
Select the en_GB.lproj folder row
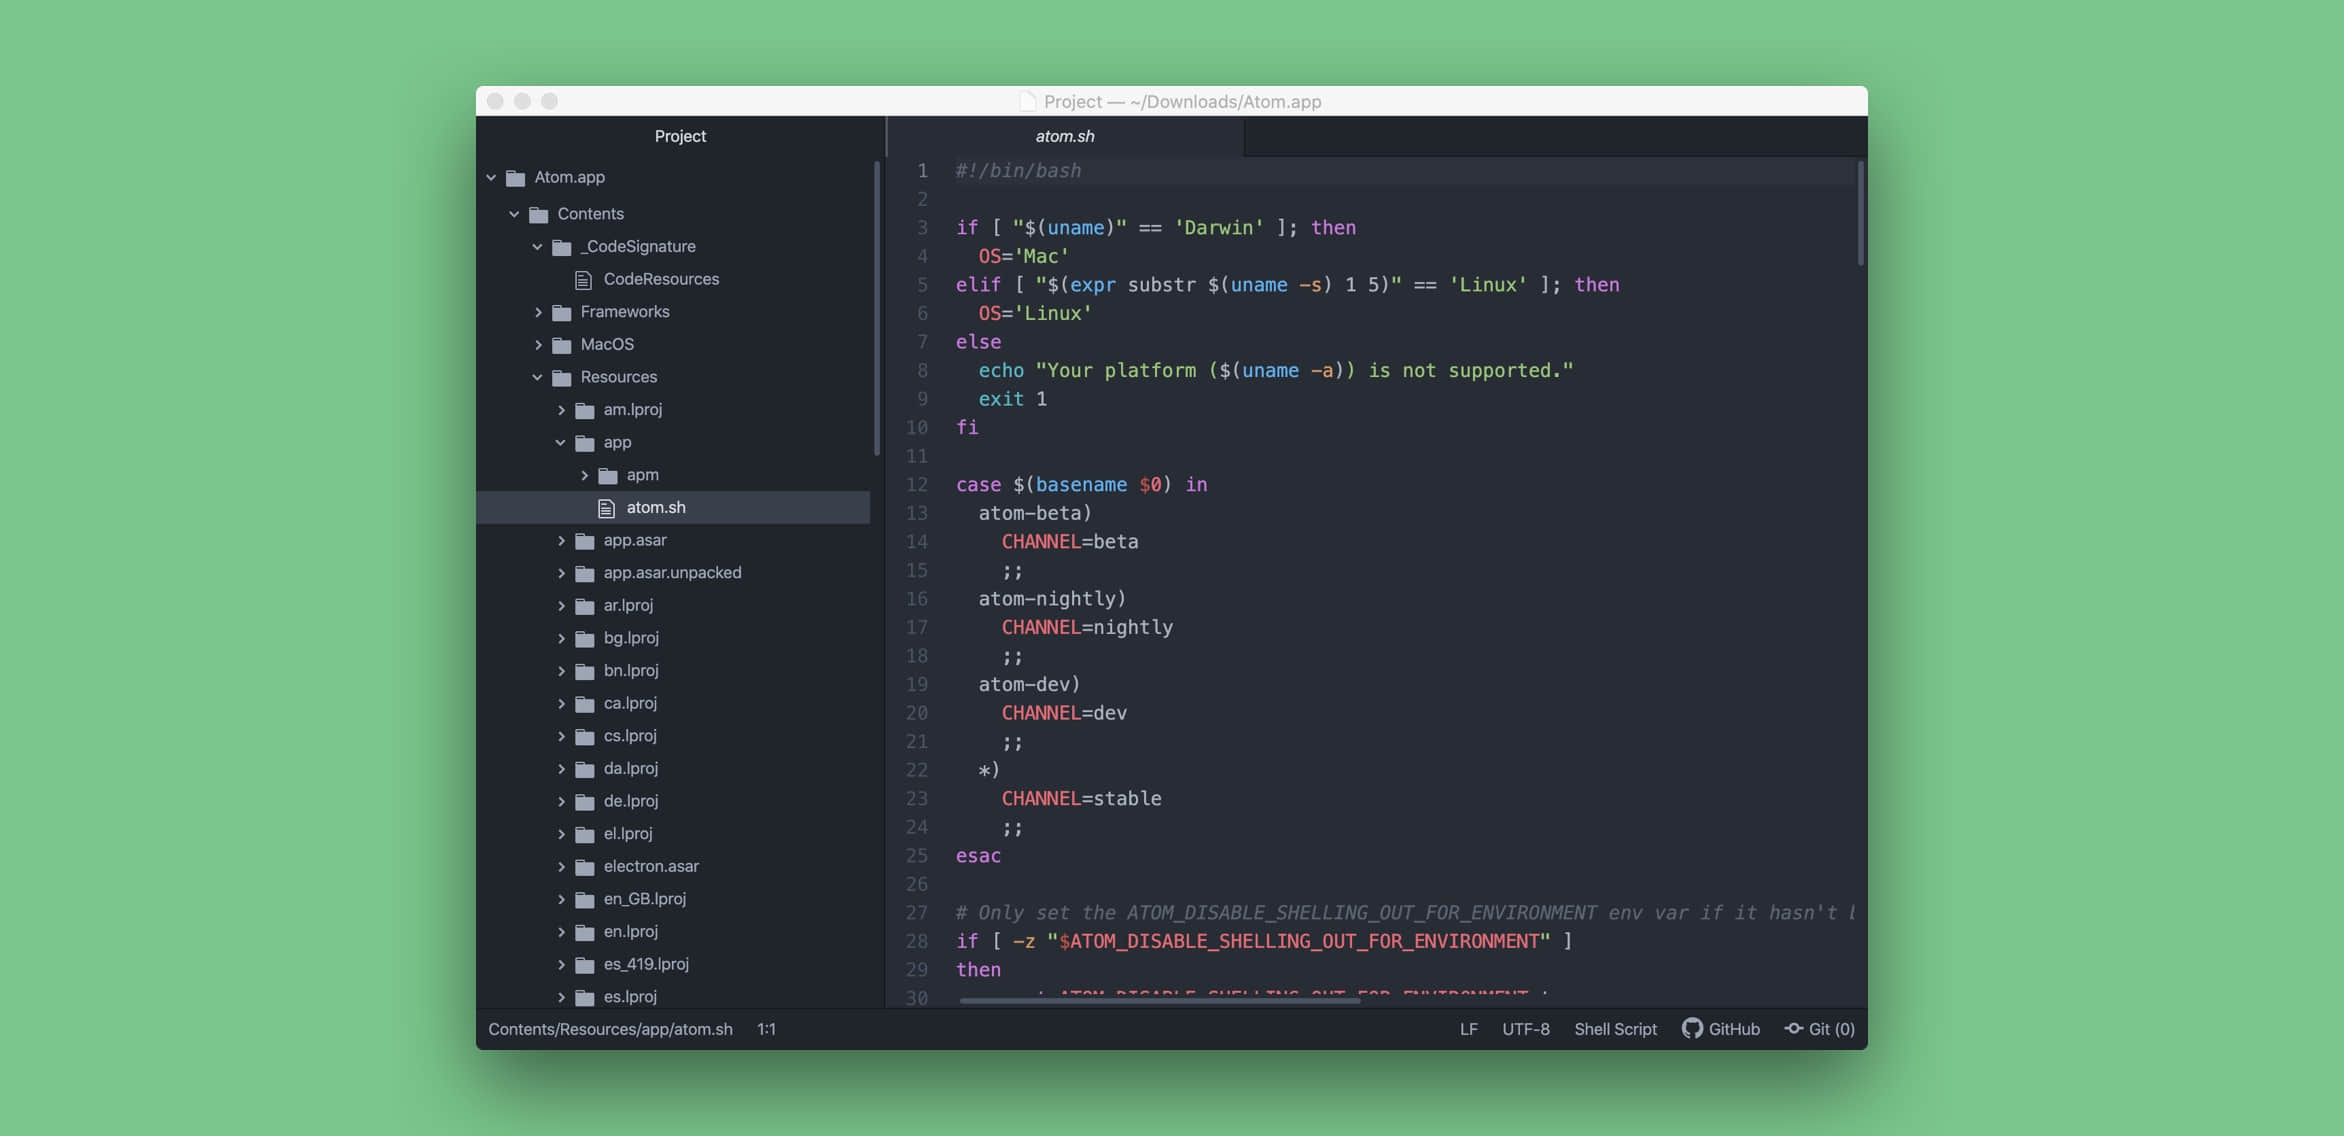point(673,899)
